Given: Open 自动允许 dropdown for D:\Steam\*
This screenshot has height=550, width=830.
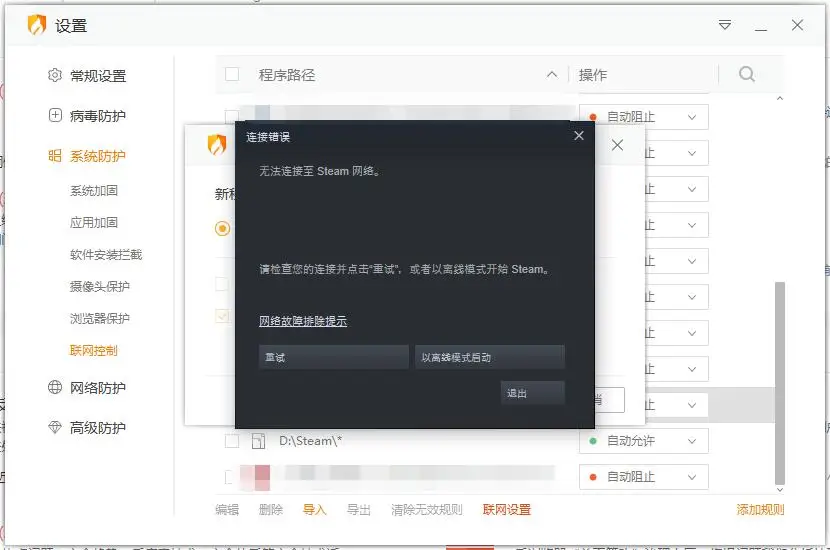Looking at the screenshot, I should pos(644,441).
